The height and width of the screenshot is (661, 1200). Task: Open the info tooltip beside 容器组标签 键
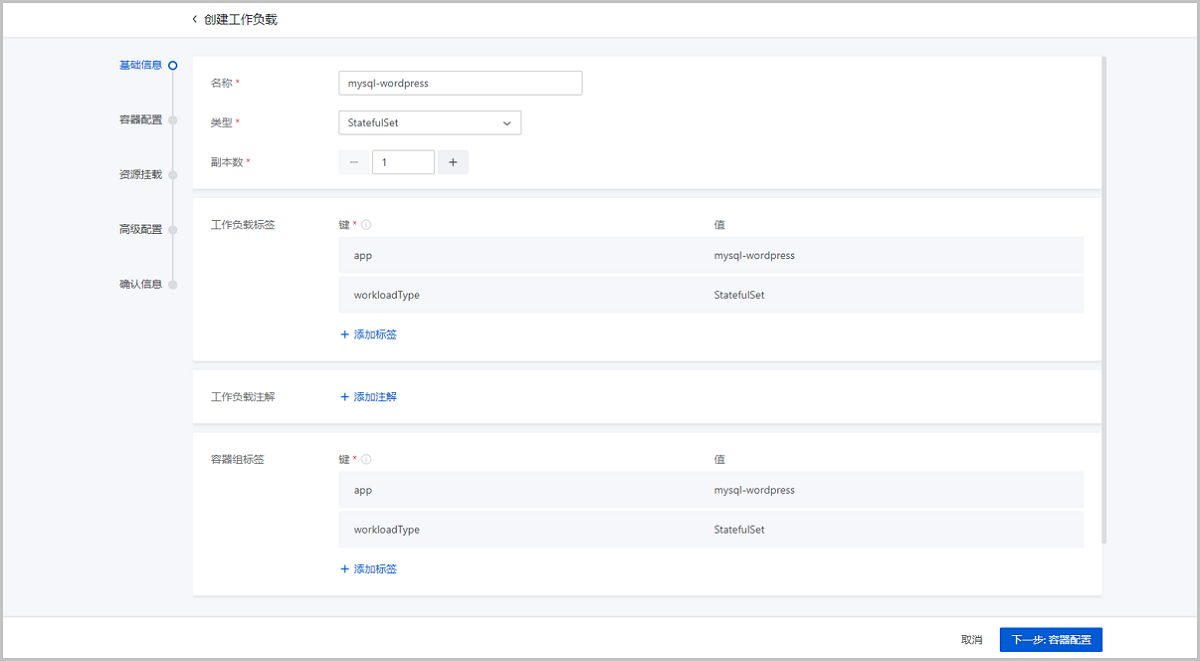[x=368, y=459]
